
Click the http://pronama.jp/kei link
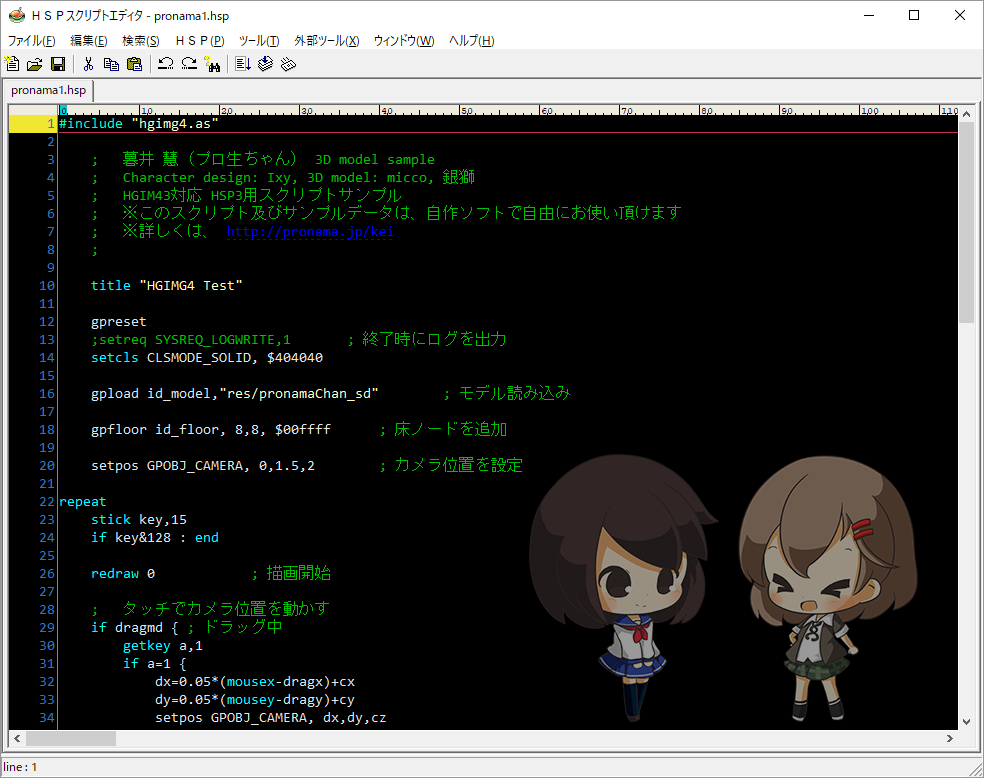point(310,232)
